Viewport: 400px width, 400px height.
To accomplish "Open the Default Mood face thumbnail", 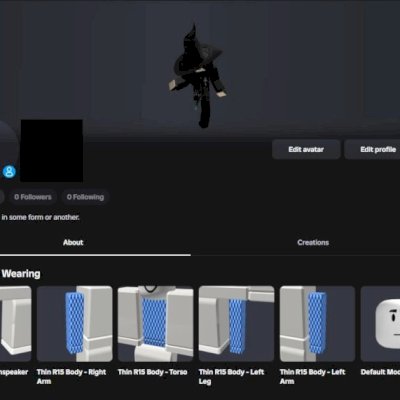I will (x=380, y=324).
